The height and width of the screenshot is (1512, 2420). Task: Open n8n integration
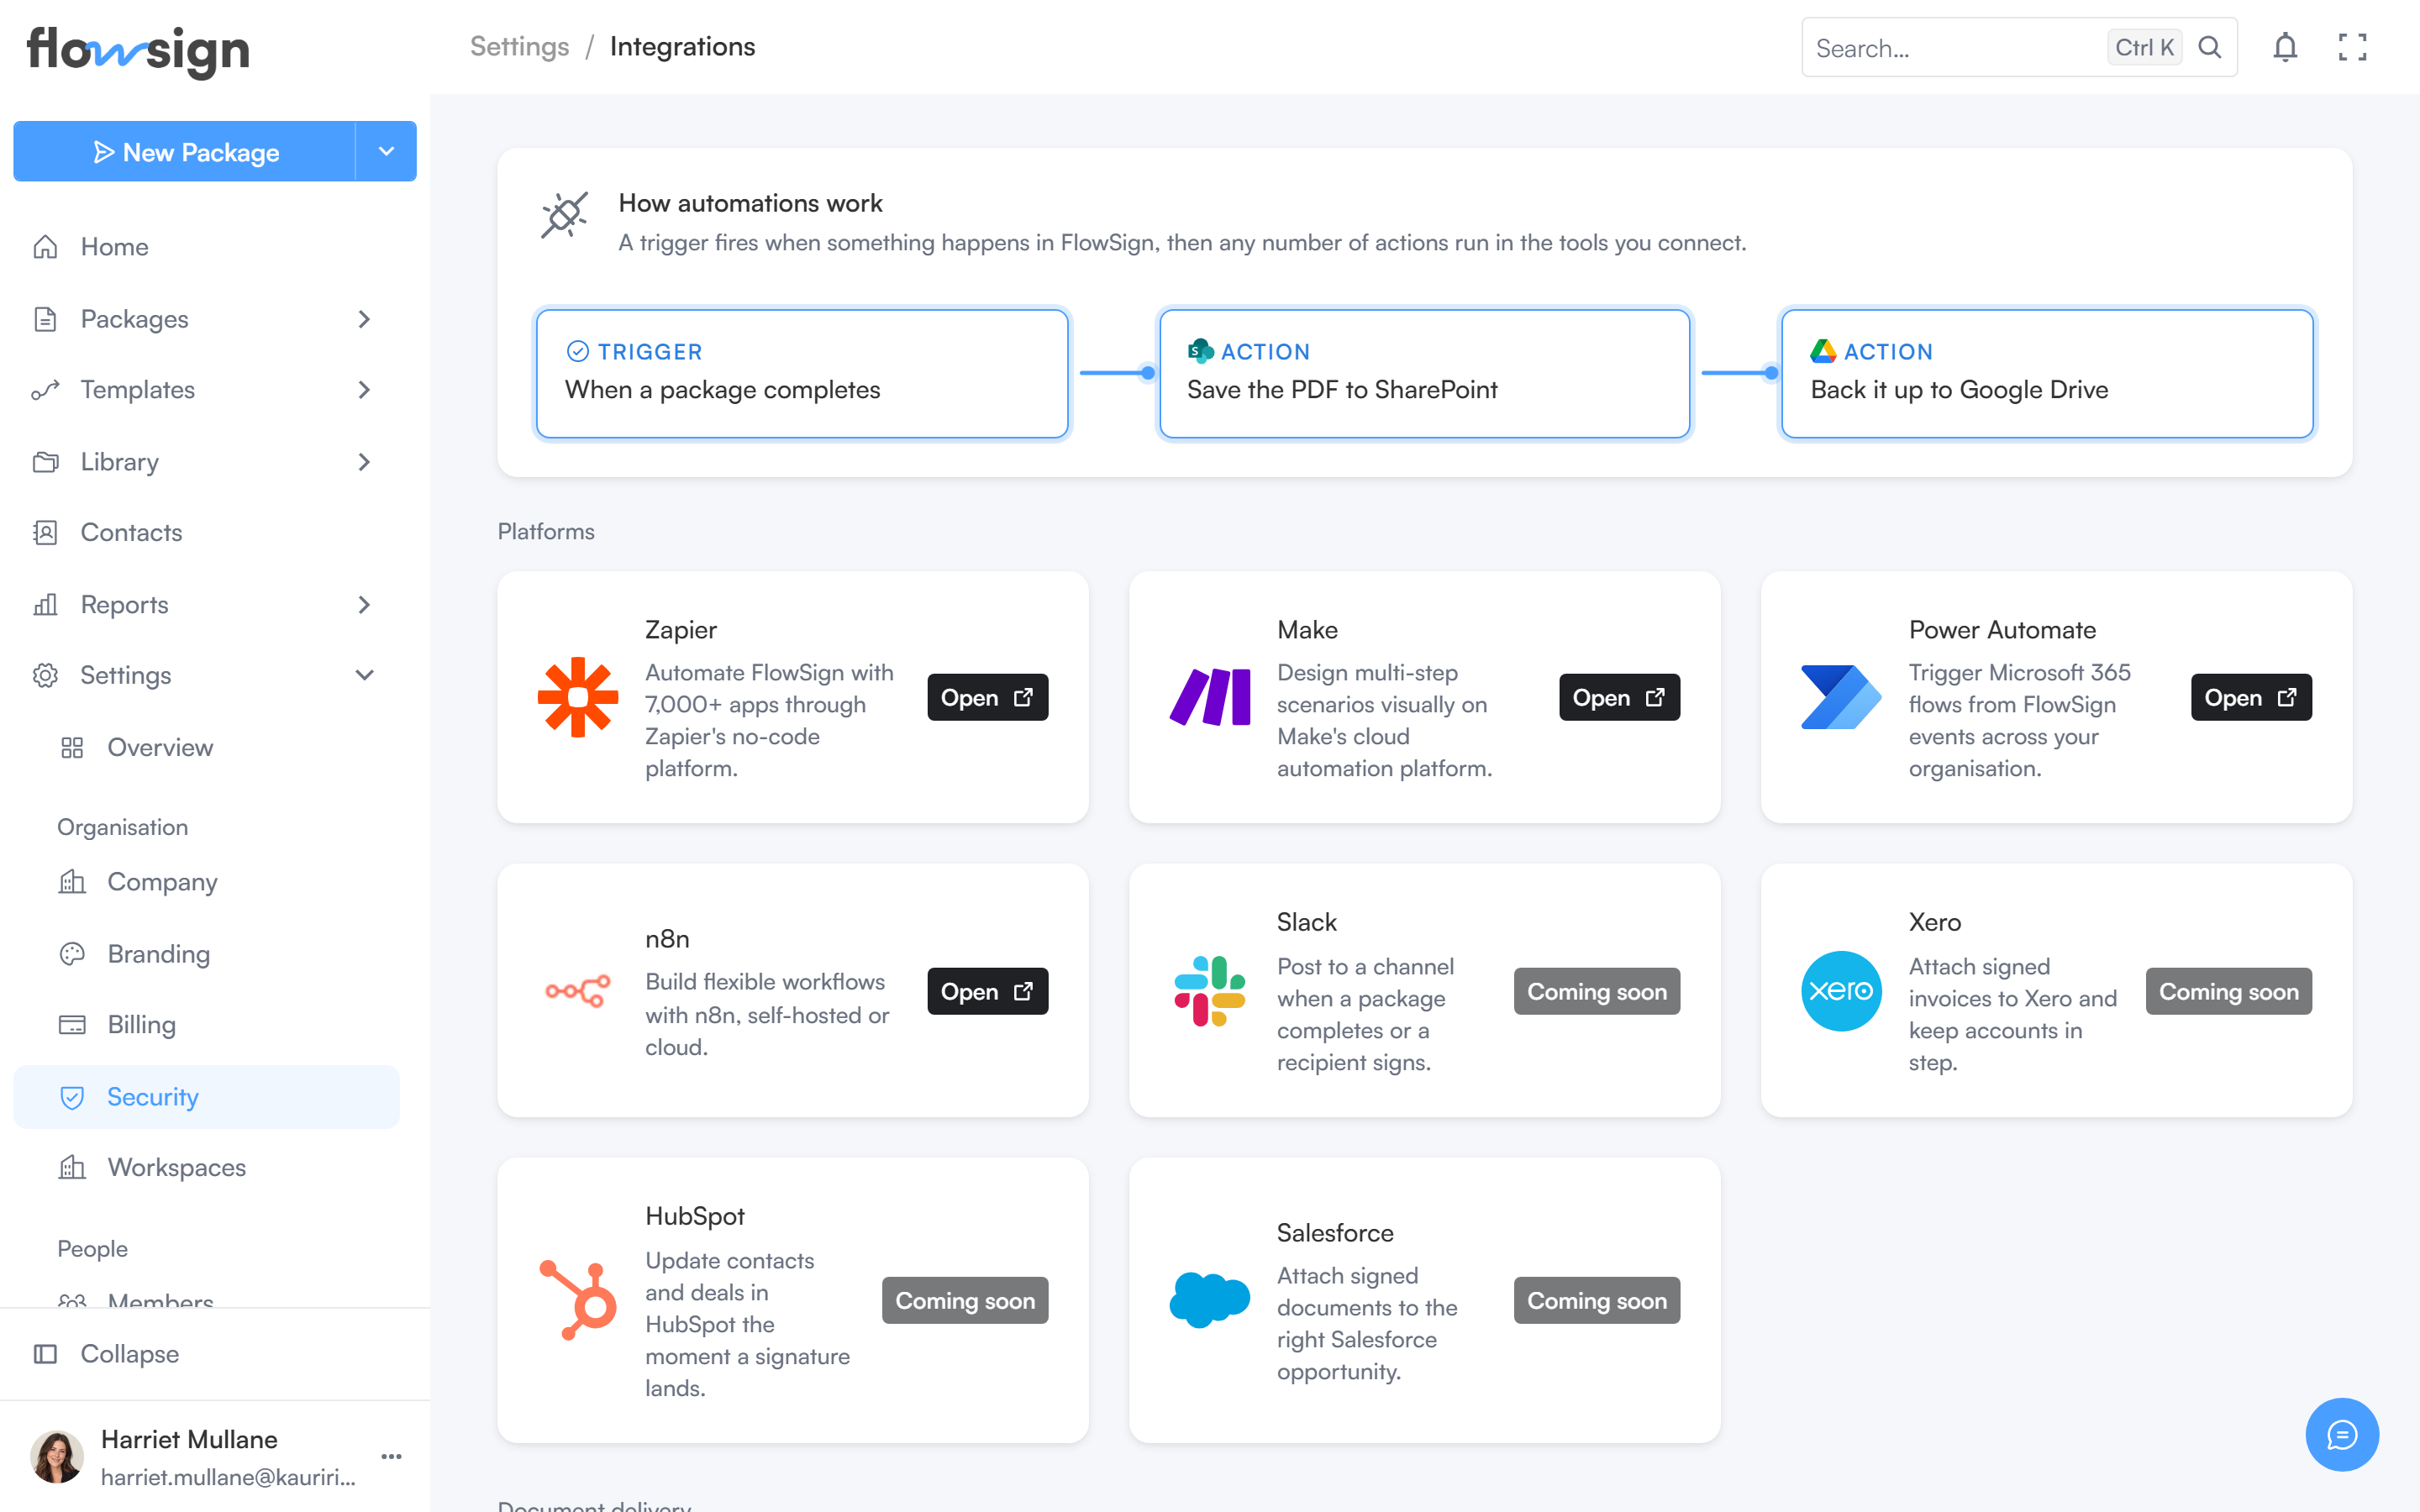click(987, 991)
